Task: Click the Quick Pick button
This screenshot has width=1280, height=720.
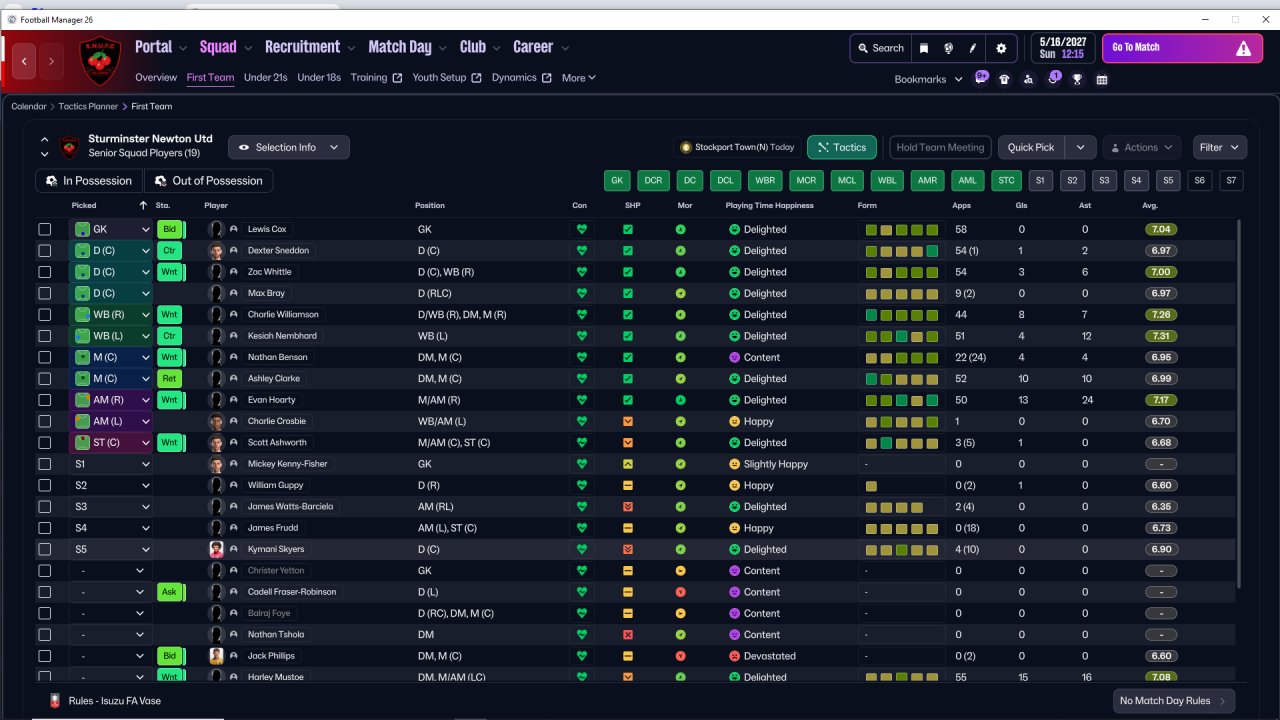Action: tap(1031, 147)
